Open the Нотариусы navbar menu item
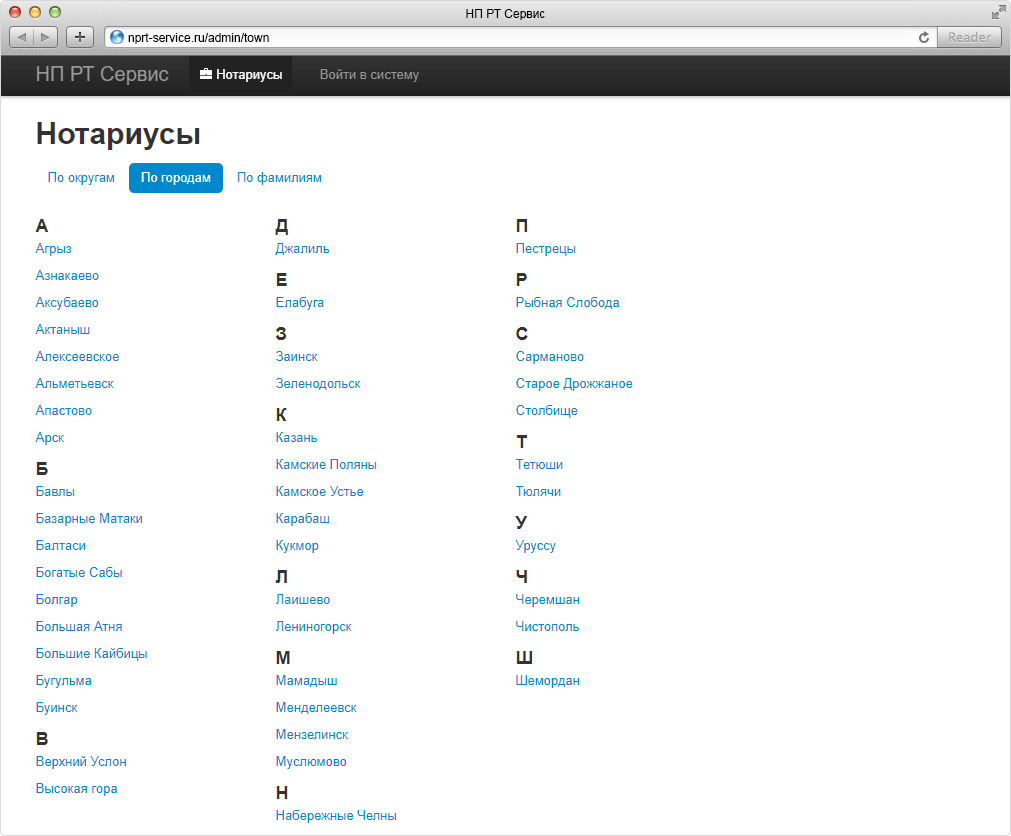This screenshot has height=836, width=1011. pyautogui.click(x=240, y=75)
